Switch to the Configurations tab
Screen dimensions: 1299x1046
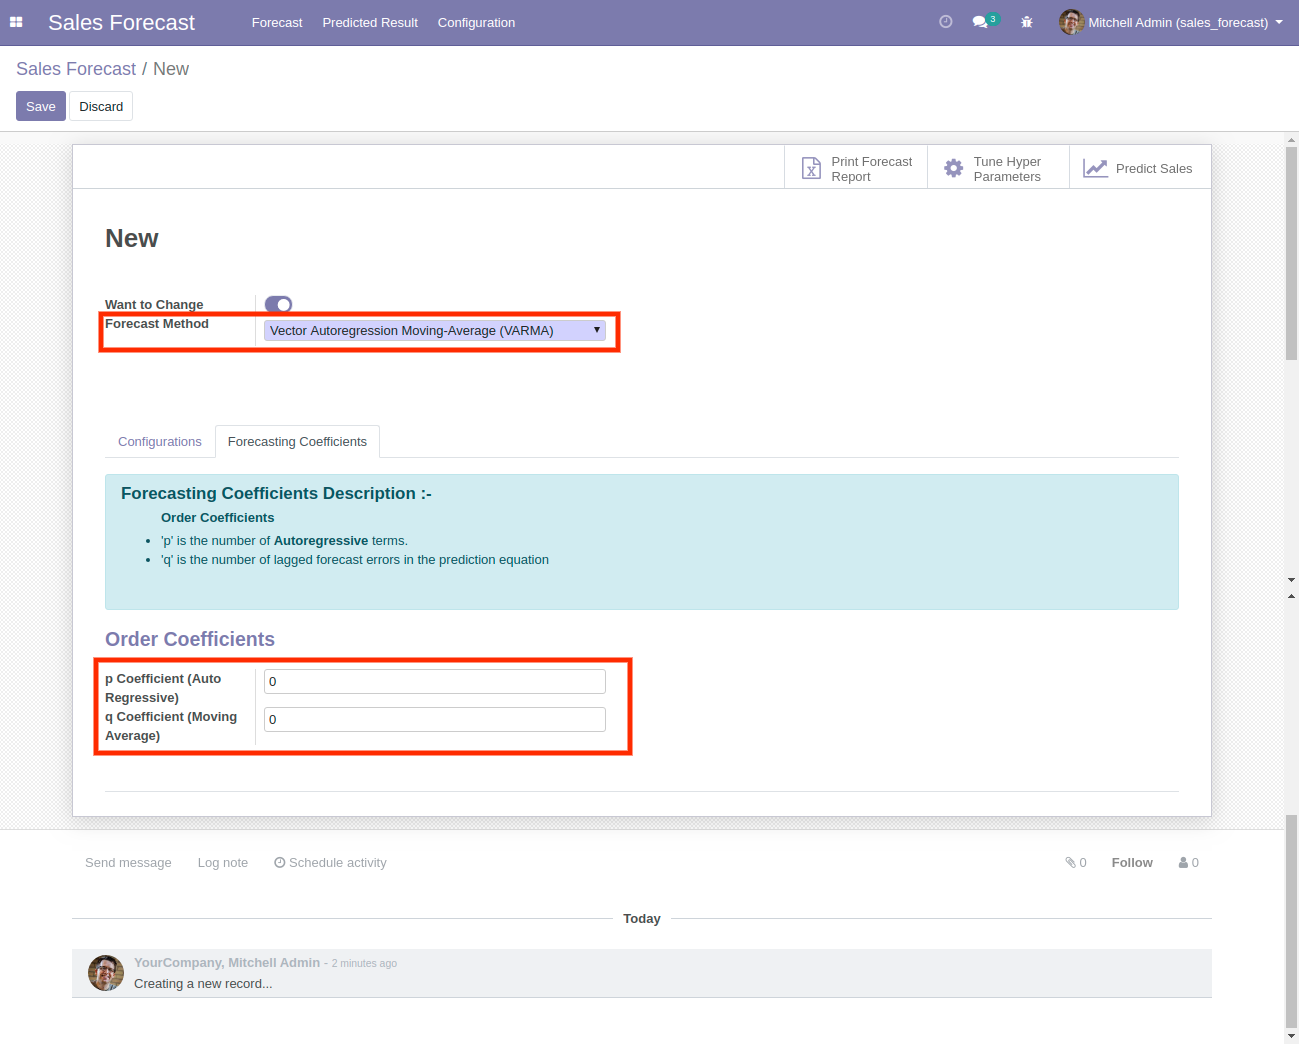click(160, 442)
